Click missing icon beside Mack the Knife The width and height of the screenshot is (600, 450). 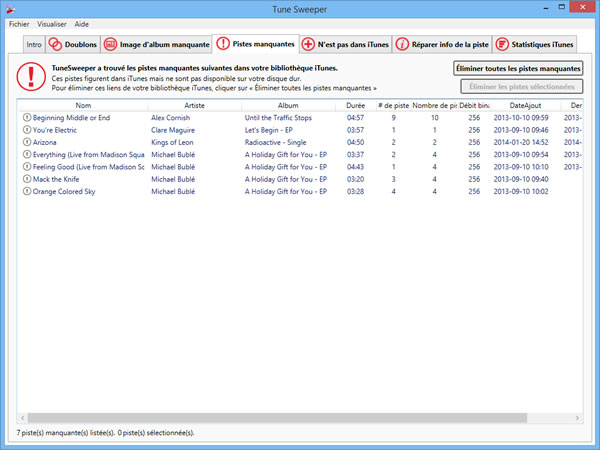coord(27,179)
